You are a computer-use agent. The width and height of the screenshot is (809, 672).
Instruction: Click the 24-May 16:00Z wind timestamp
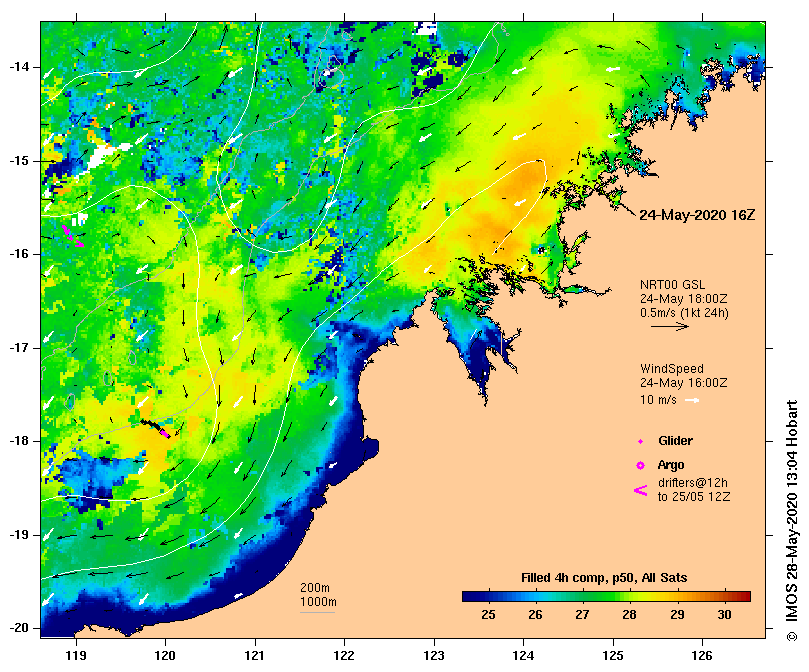(x=684, y=383)
